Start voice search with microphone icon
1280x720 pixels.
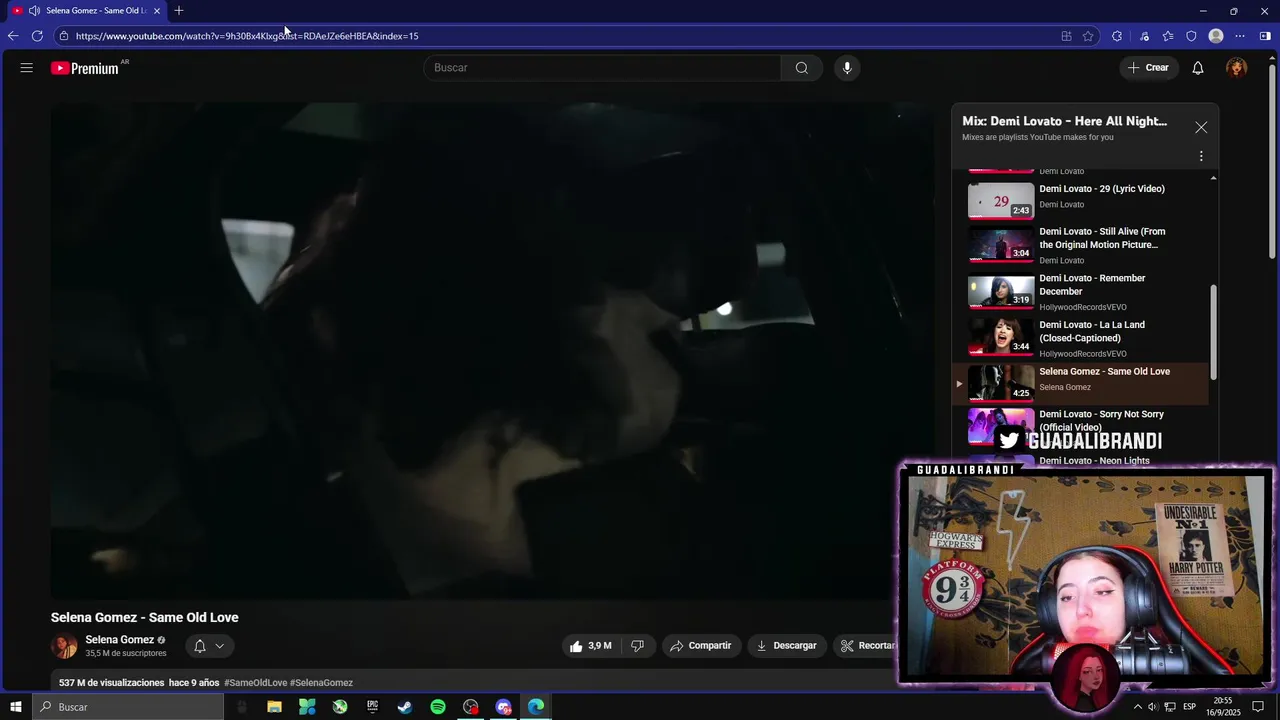847,68
